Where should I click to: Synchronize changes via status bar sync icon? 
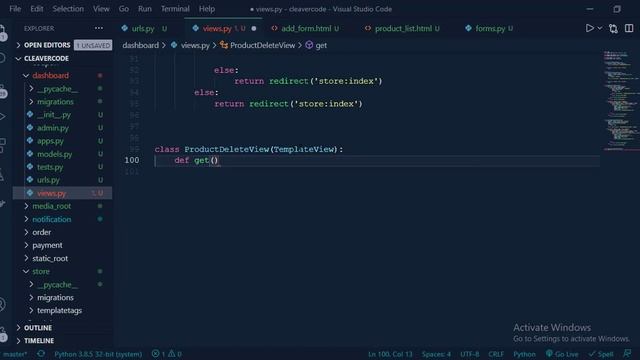pos(41,353)
